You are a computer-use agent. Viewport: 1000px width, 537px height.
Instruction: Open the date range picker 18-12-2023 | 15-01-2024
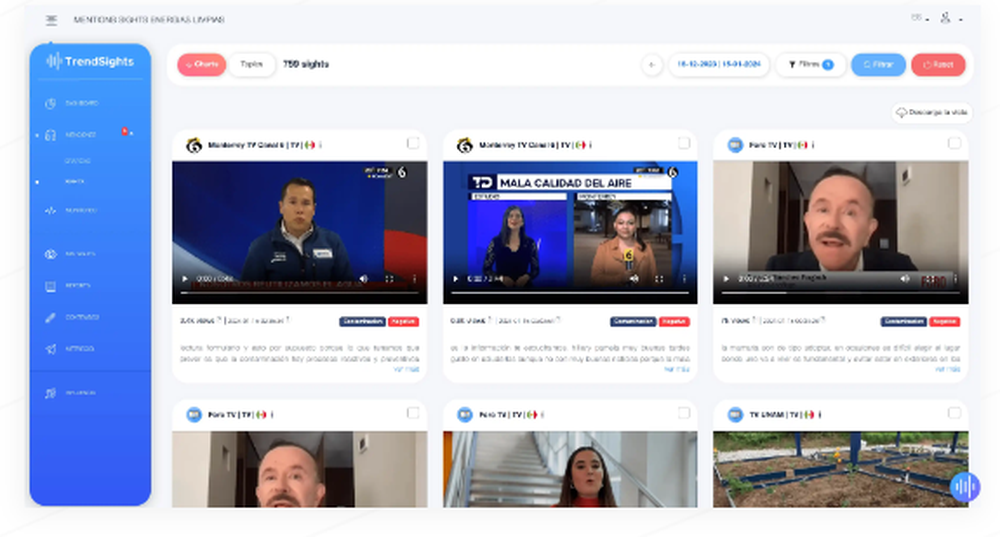[x=719, y=64]
